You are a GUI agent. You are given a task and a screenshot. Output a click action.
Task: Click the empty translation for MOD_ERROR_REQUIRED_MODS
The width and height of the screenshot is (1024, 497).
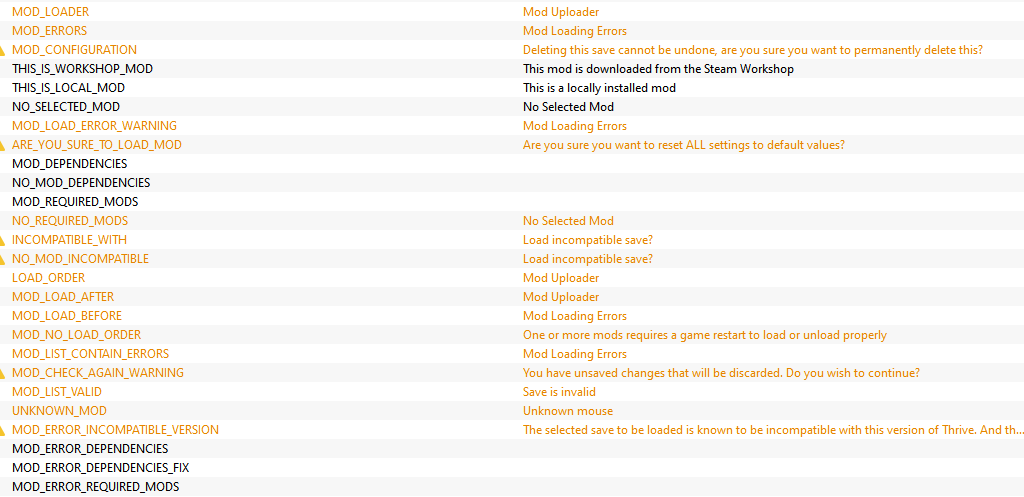(x=773, y=487)
